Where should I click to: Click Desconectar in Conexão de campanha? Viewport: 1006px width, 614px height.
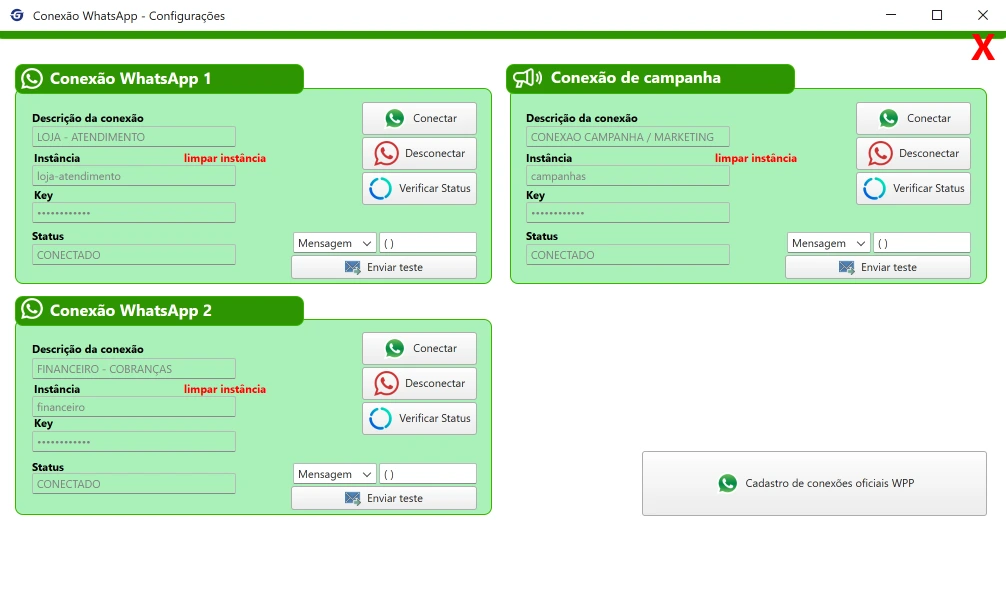(x=913, y=153)
